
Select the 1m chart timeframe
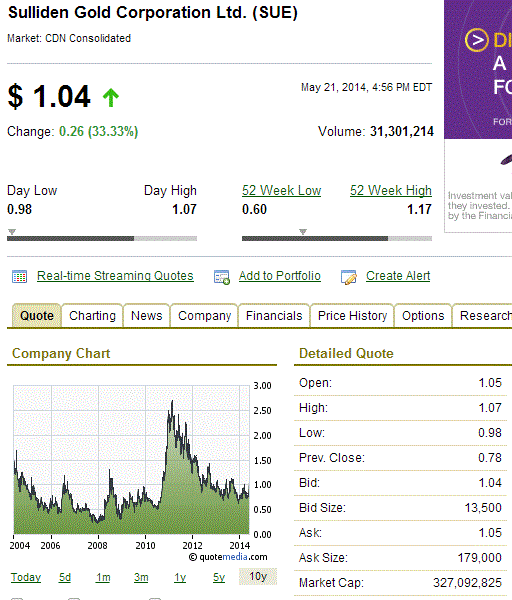pos(103,577)
